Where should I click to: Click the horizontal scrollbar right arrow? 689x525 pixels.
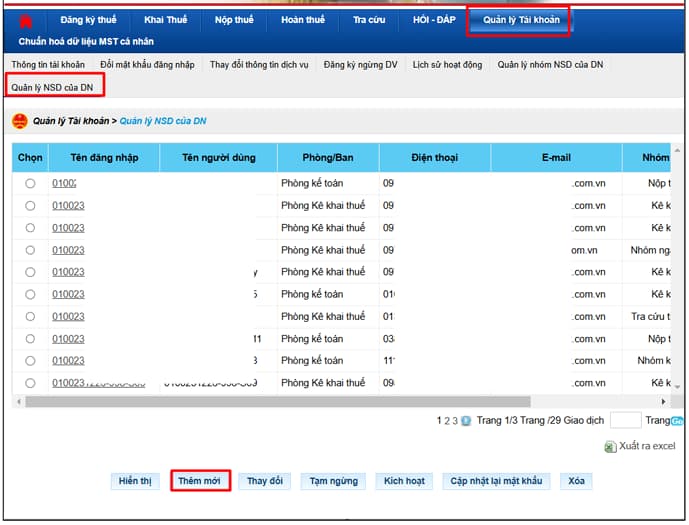[x=663, y=402]
